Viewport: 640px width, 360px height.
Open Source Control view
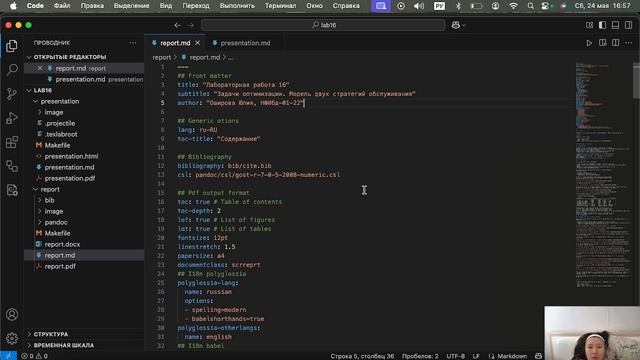12,94
